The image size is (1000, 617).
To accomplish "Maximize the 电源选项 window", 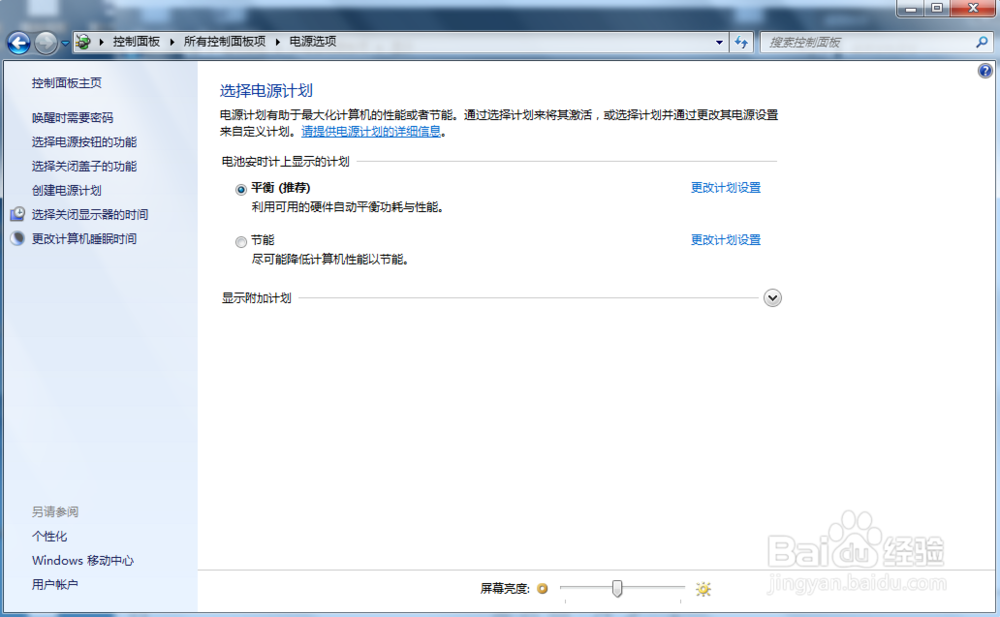I will click(937, 8).
